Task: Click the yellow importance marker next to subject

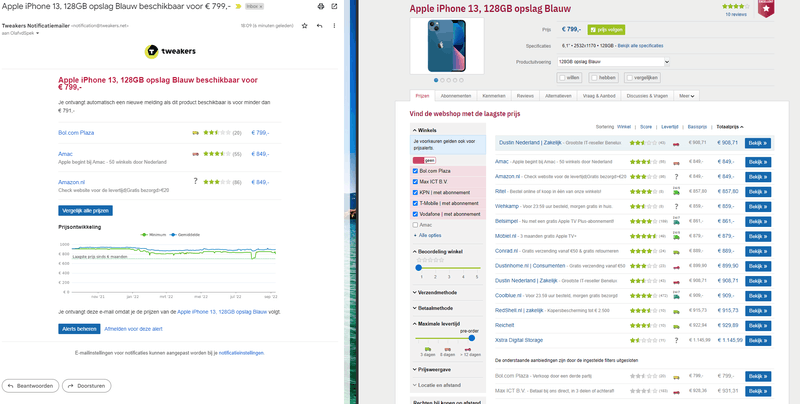Action: point(238,7)
